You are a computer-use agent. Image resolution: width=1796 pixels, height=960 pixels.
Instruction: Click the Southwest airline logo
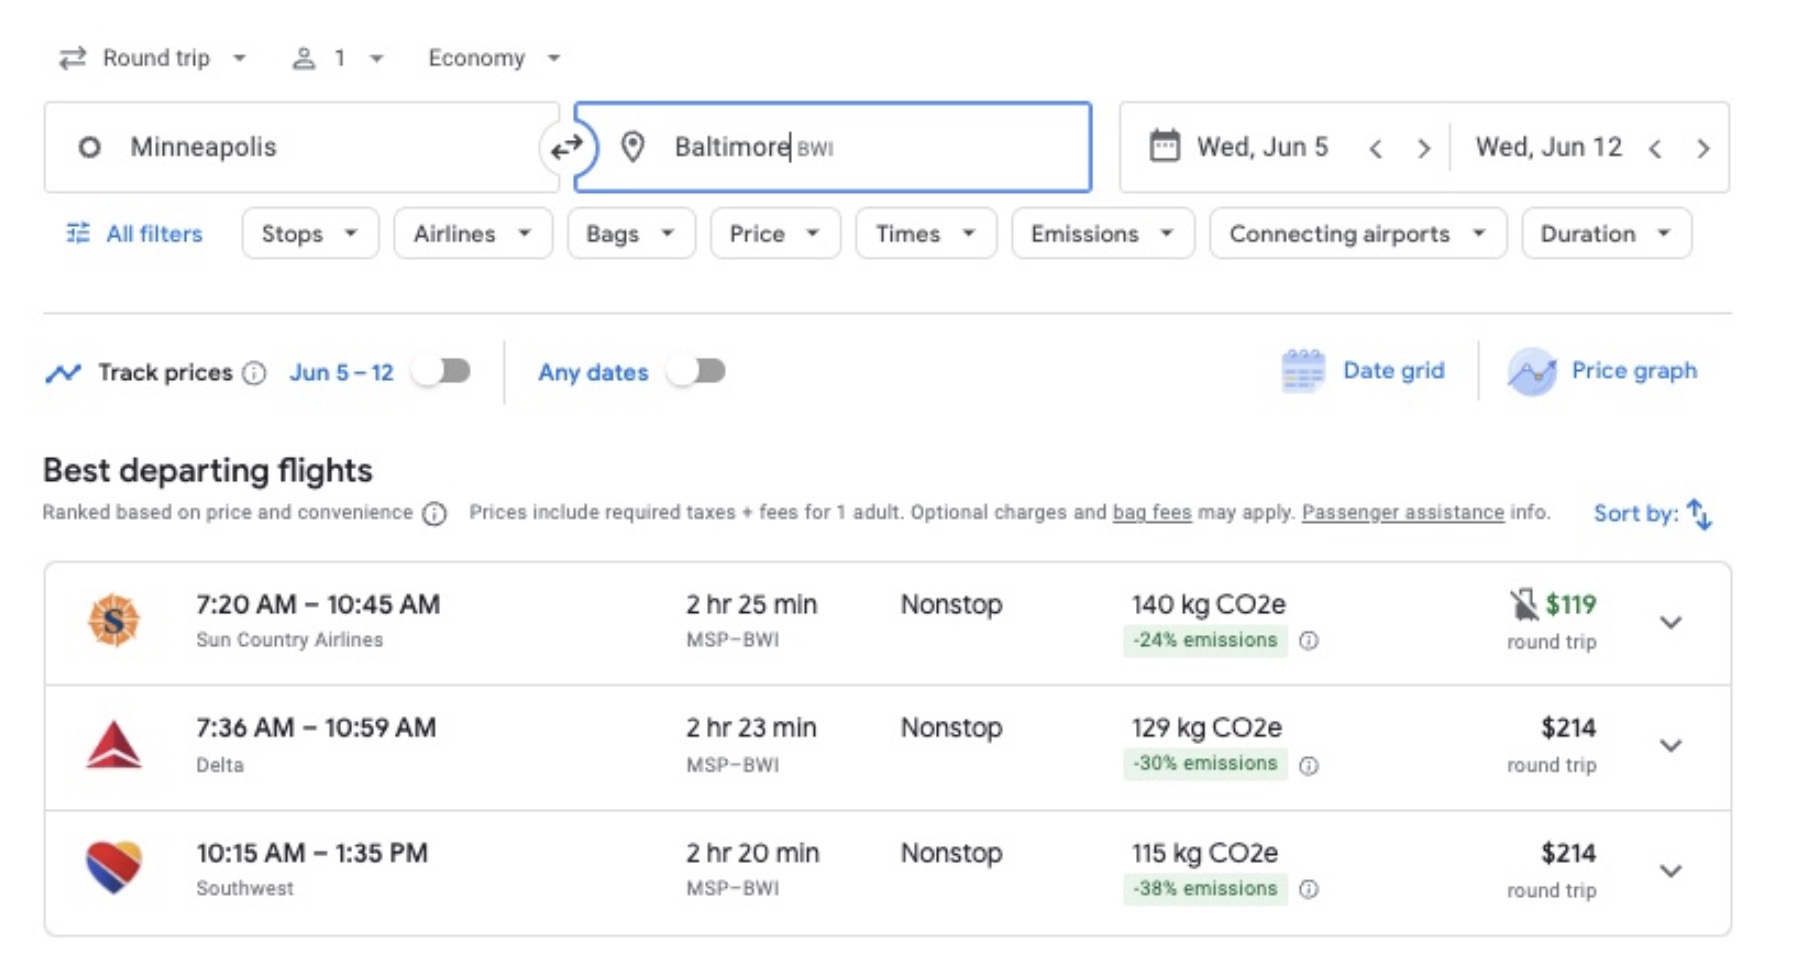pyautogui.click(x=113, y=868)
